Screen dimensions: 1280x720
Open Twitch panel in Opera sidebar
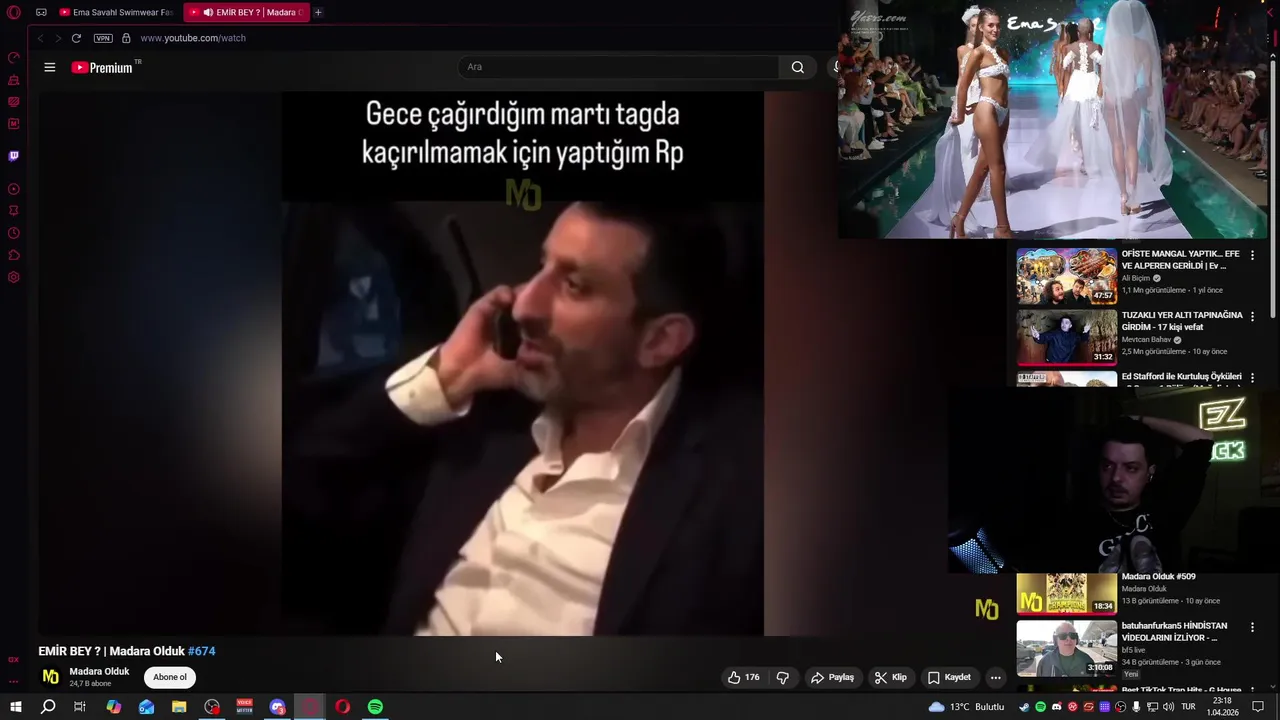14,156
